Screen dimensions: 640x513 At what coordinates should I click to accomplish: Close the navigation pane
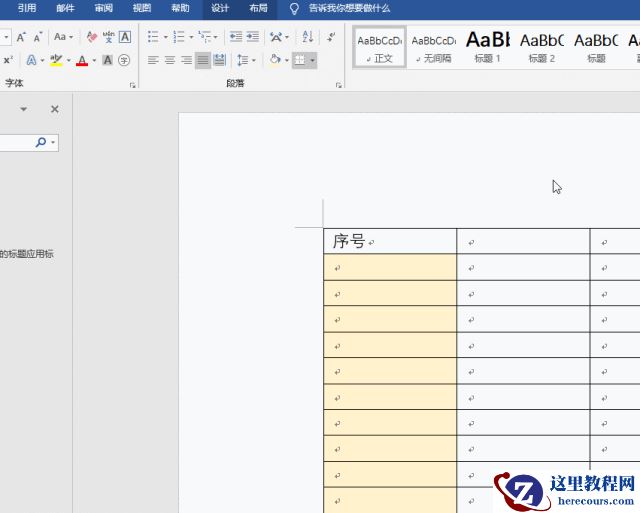pyautogui.click(x=55, y=109)
